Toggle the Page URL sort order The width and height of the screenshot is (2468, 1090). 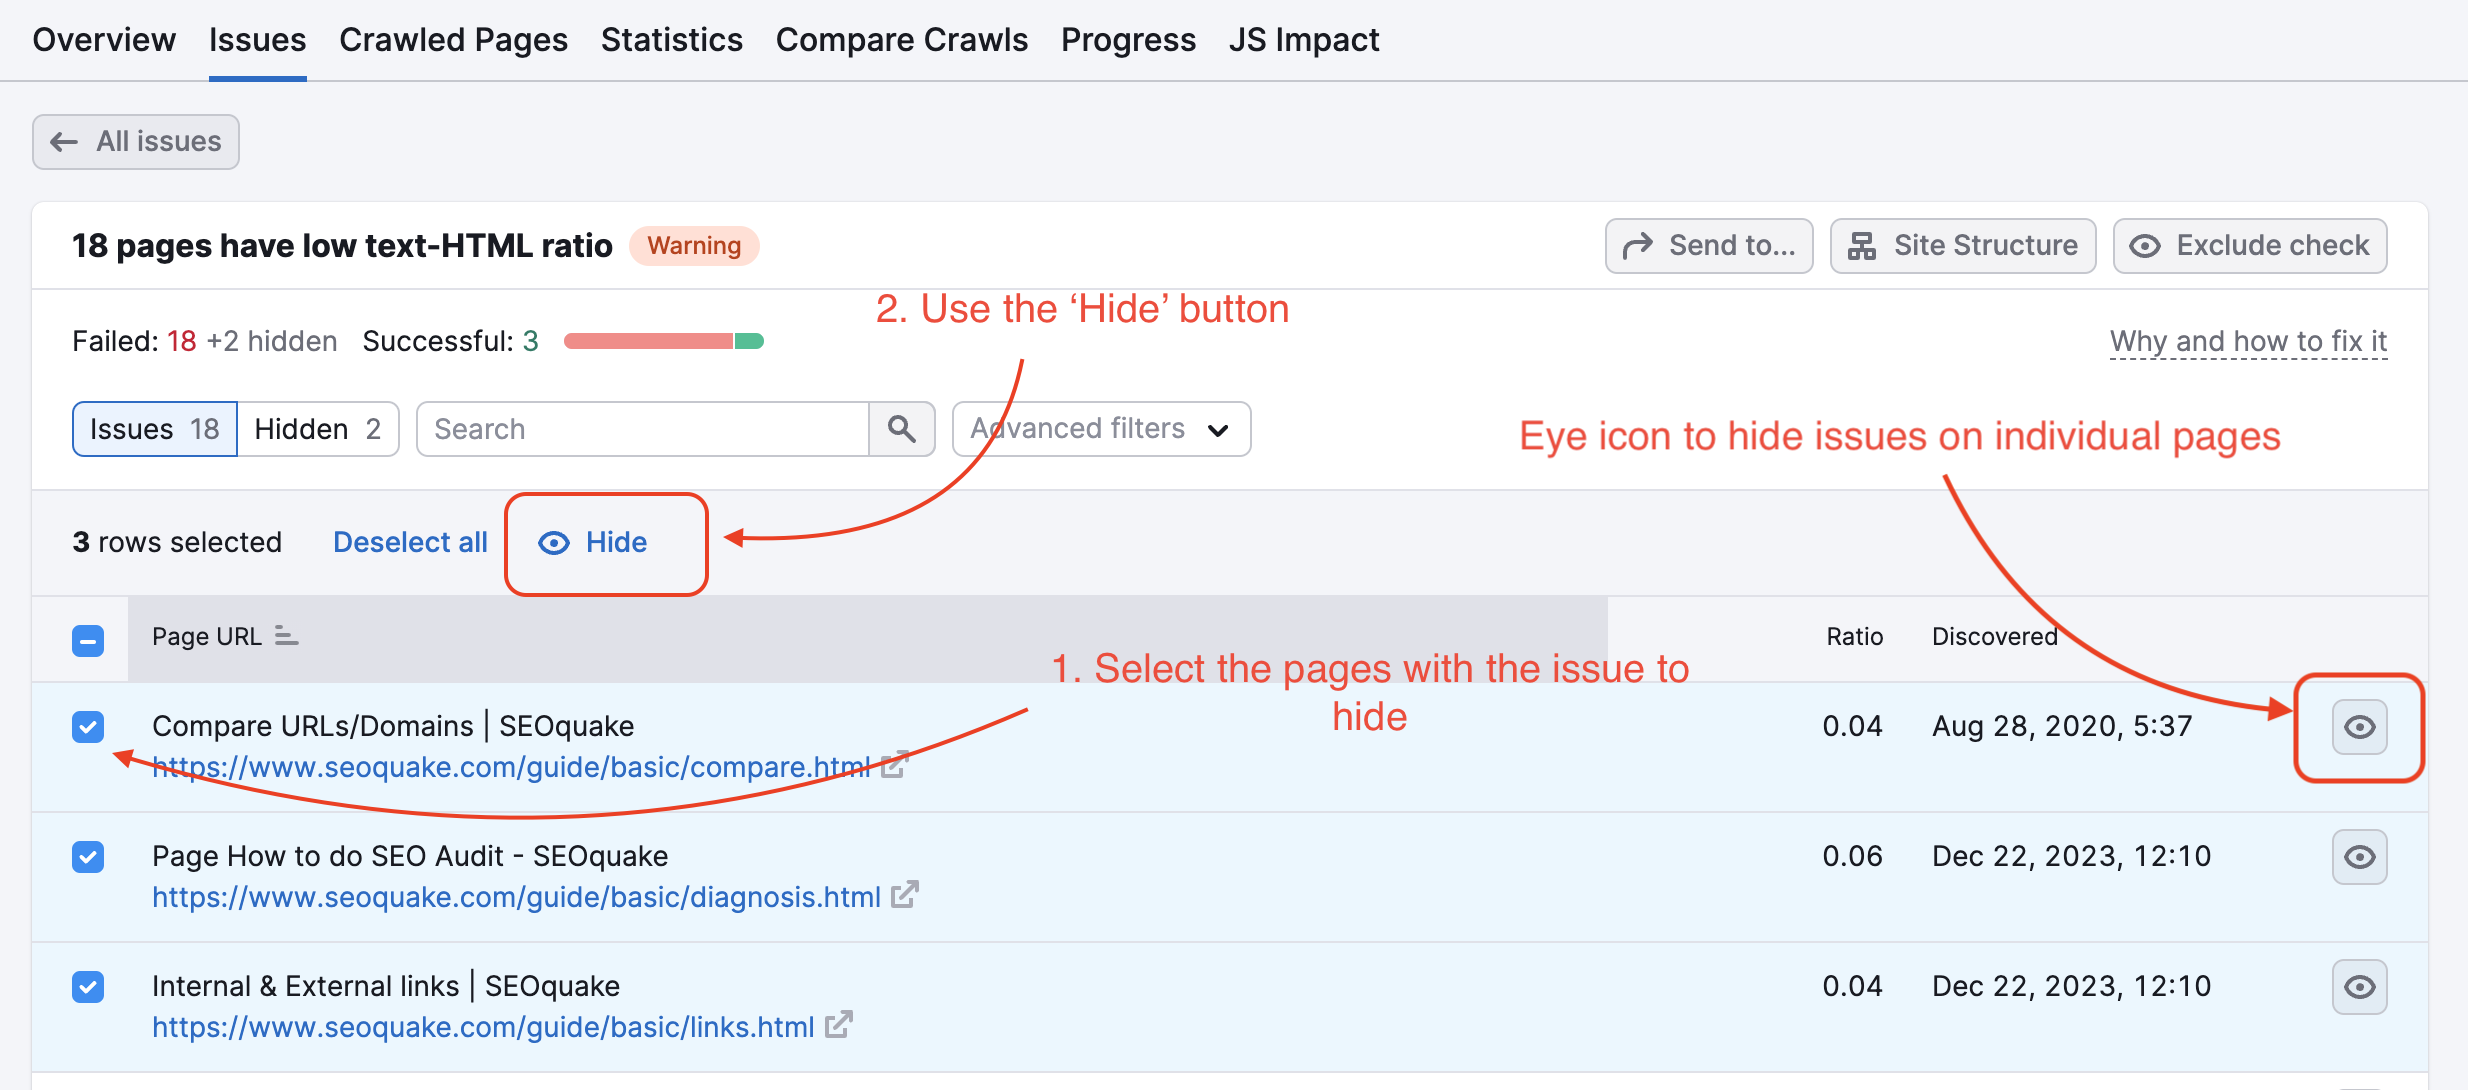(x=287, y=635)
